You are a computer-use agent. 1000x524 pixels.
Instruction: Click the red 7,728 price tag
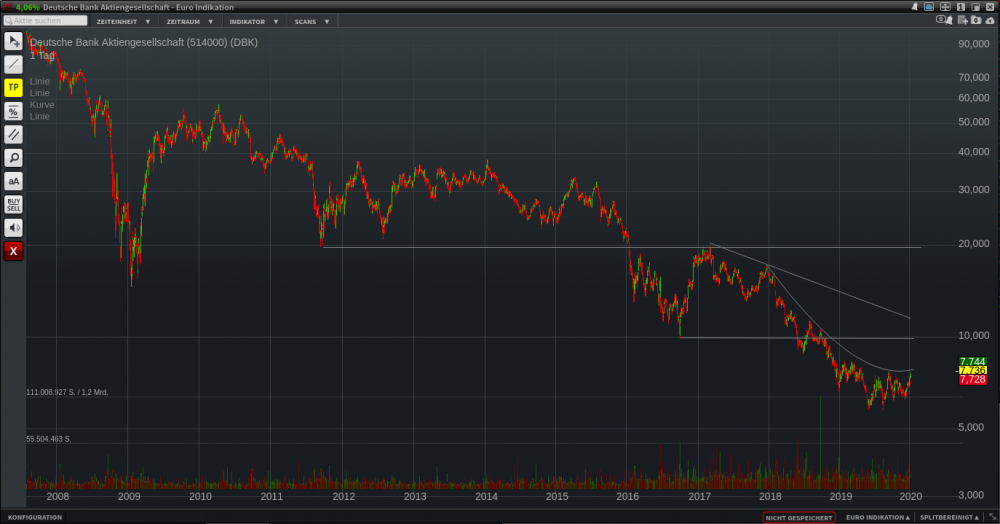tap(973, 379)
